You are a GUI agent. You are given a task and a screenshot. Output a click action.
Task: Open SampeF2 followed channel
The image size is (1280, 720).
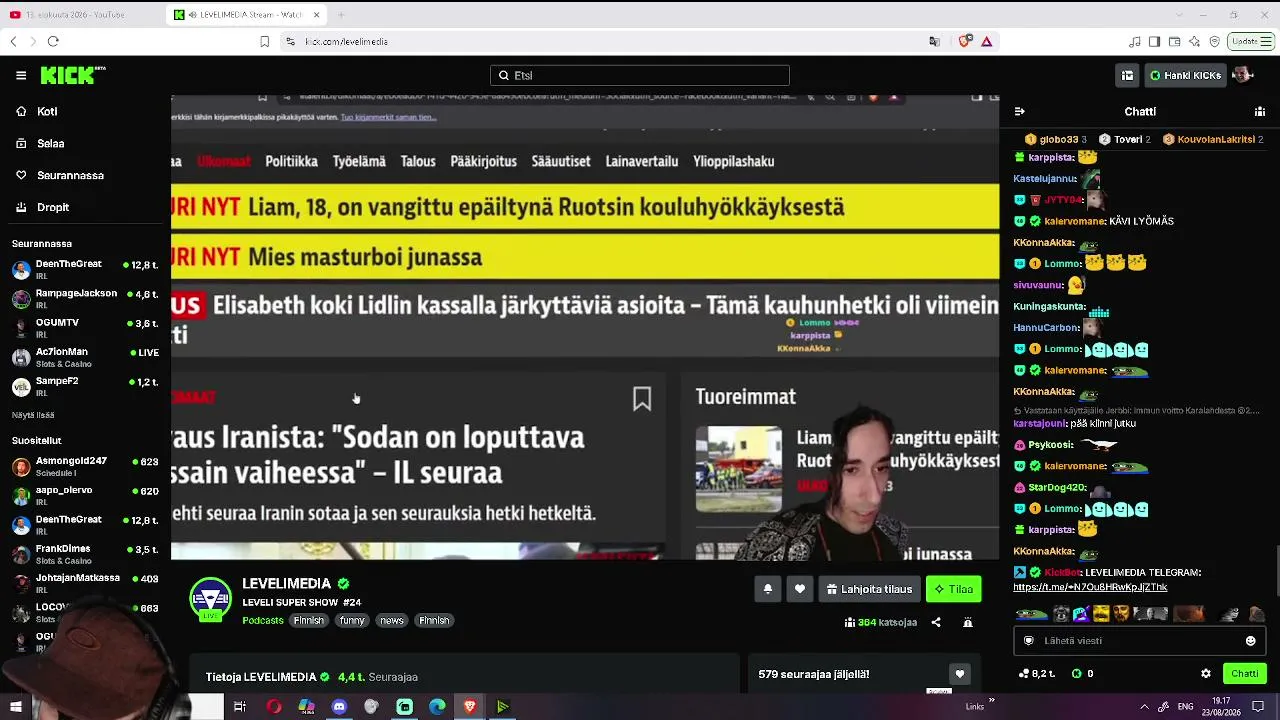pos(85,386)
